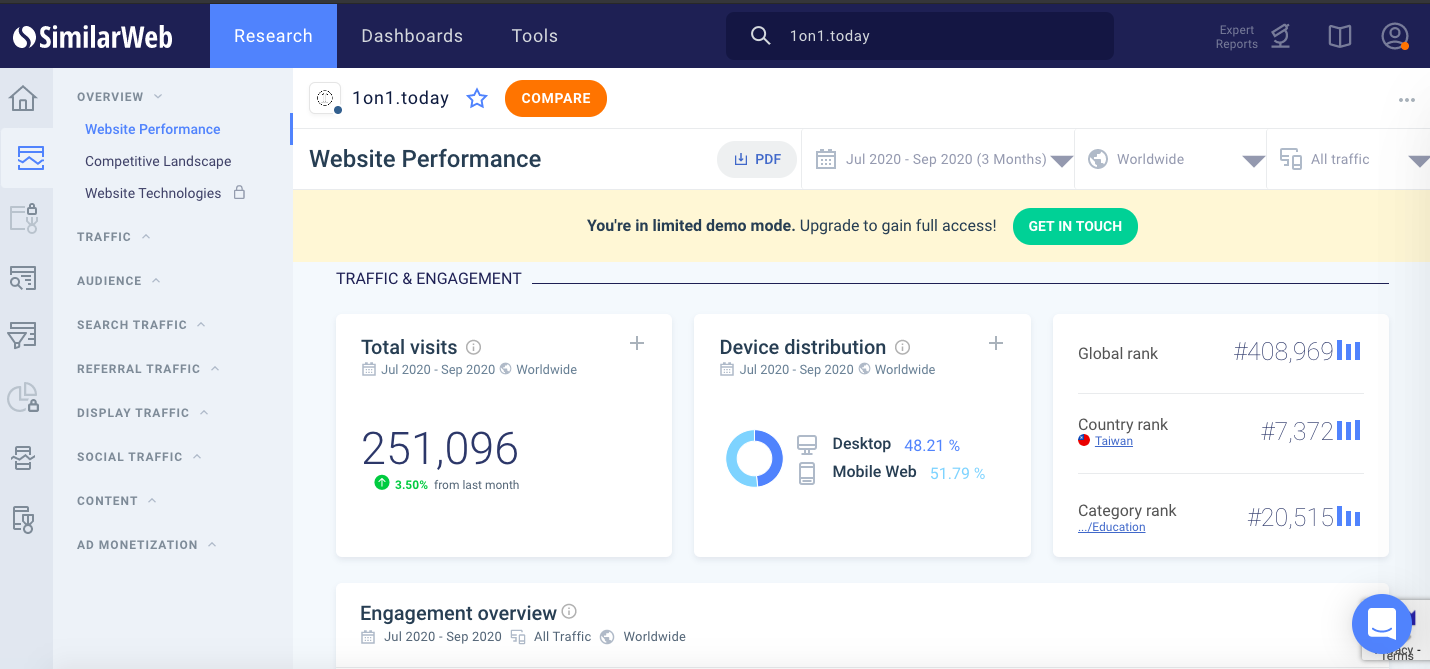Open the date range dropdown
Image resolution: width=1430 pixels, height=669 pixels.
pos(944,160)
